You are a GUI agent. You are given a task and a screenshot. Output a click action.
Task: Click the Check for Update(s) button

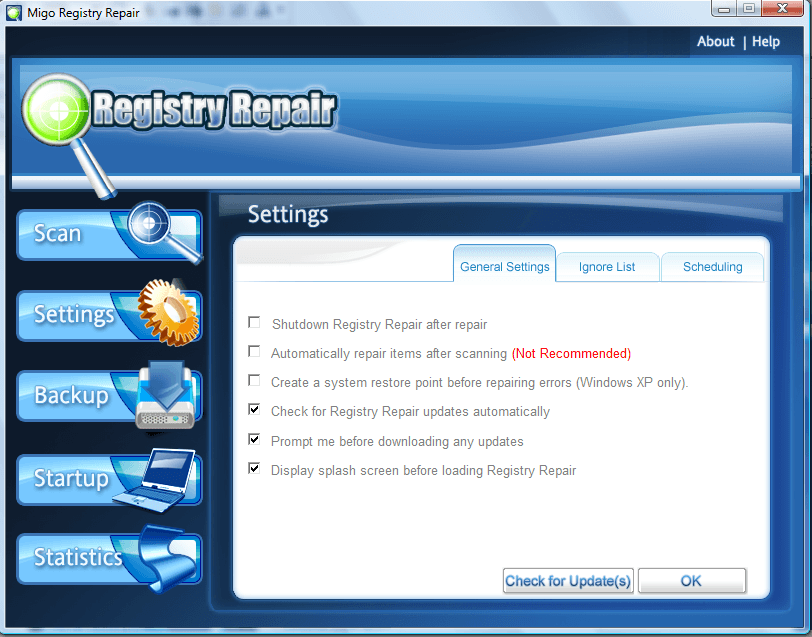pyautogui.click(x=568, y=580)
